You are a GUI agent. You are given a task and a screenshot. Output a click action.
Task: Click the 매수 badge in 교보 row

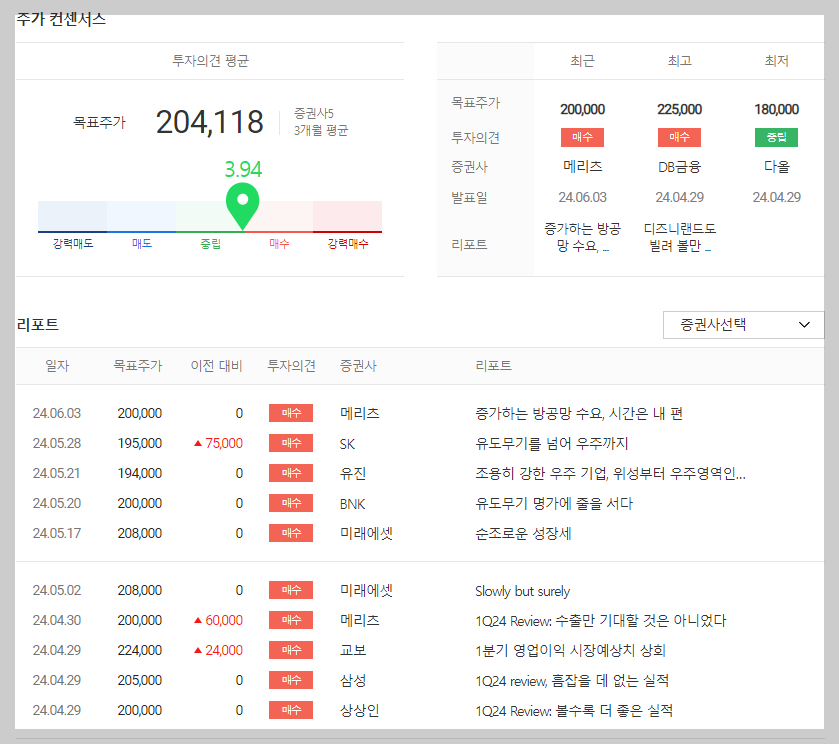(291, 650)
